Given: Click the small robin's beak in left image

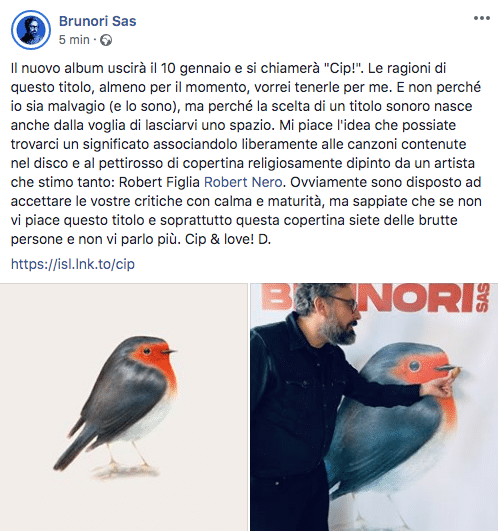Looking at the screenshot, I should (x=169, y=352).
